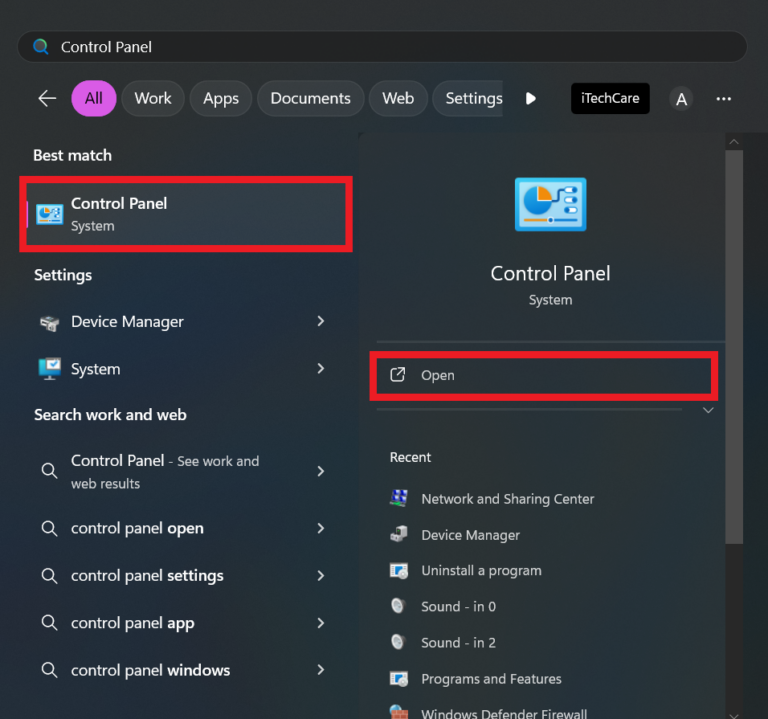This screenshot has width=768, height=719.
Task: Click into the Control Panel search field
Action: [380, 47]
